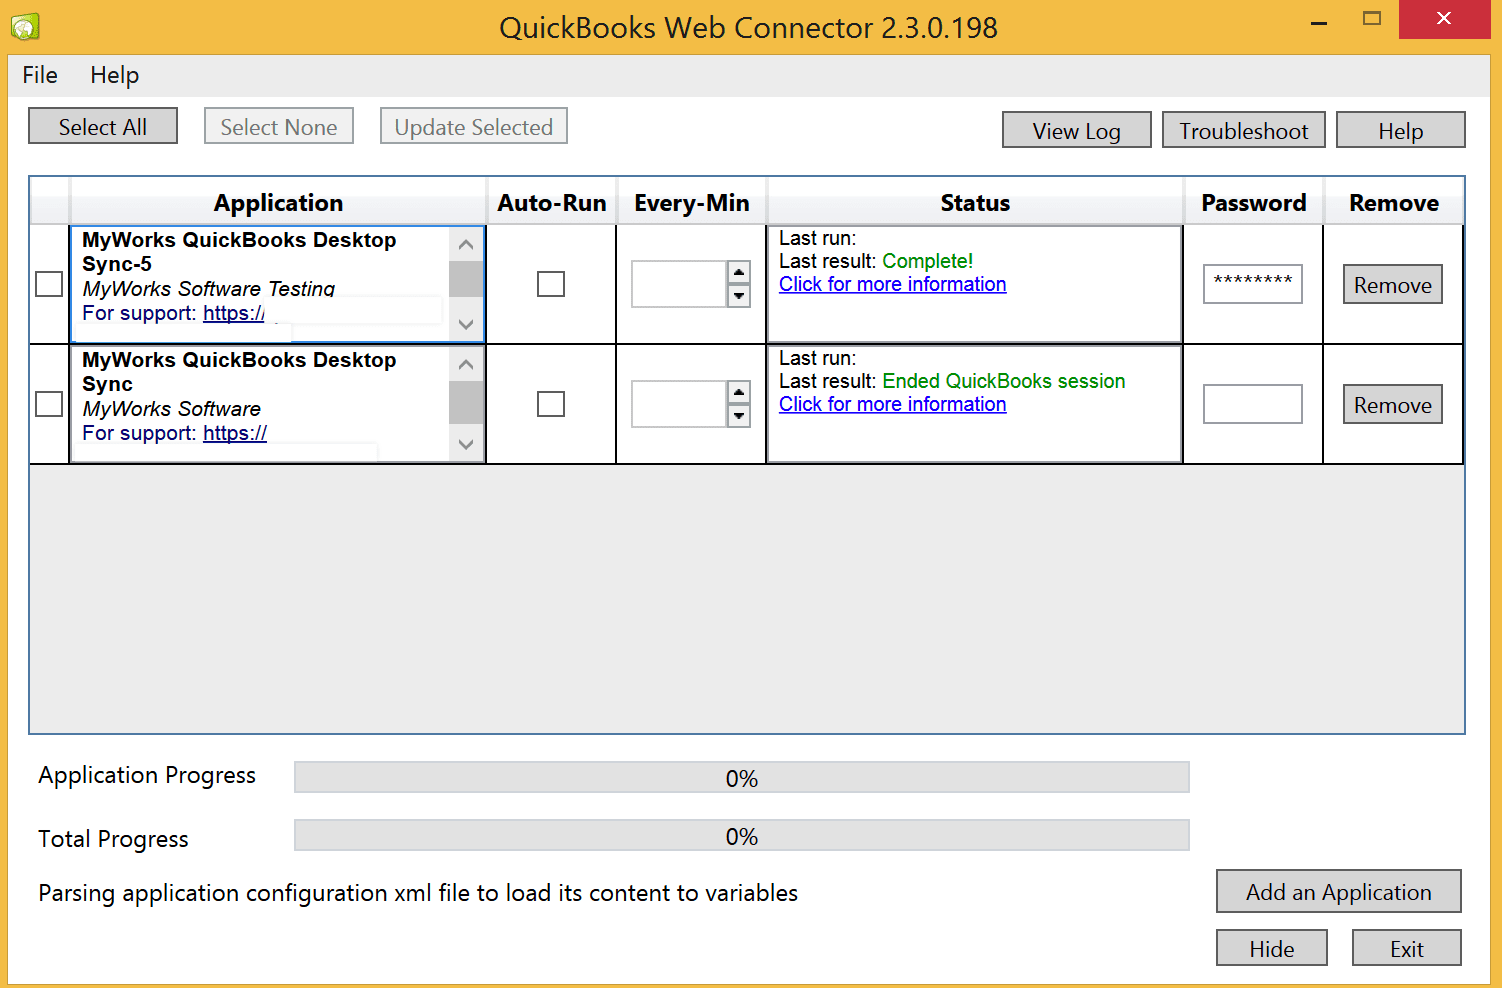
Task: Open the File menu
Action: pos(40,75)
